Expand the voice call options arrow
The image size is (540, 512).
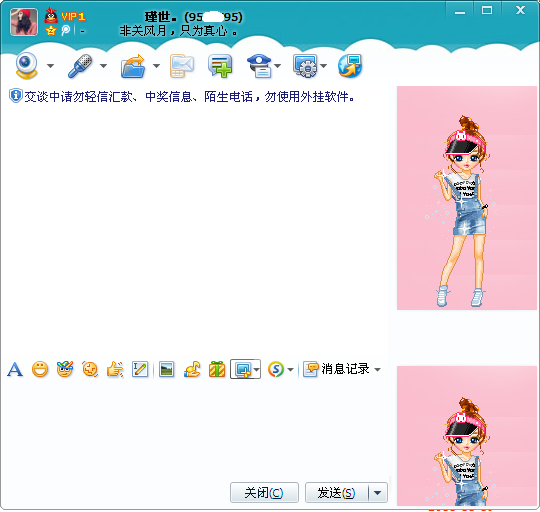(x=103, y=66)
